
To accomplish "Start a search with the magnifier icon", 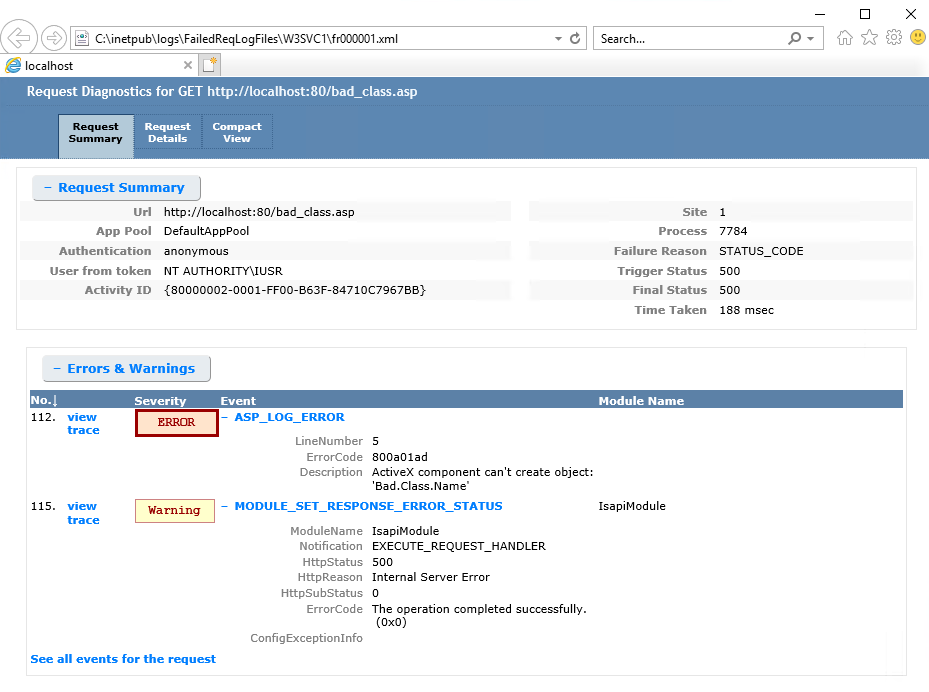I will click(795, 39).
